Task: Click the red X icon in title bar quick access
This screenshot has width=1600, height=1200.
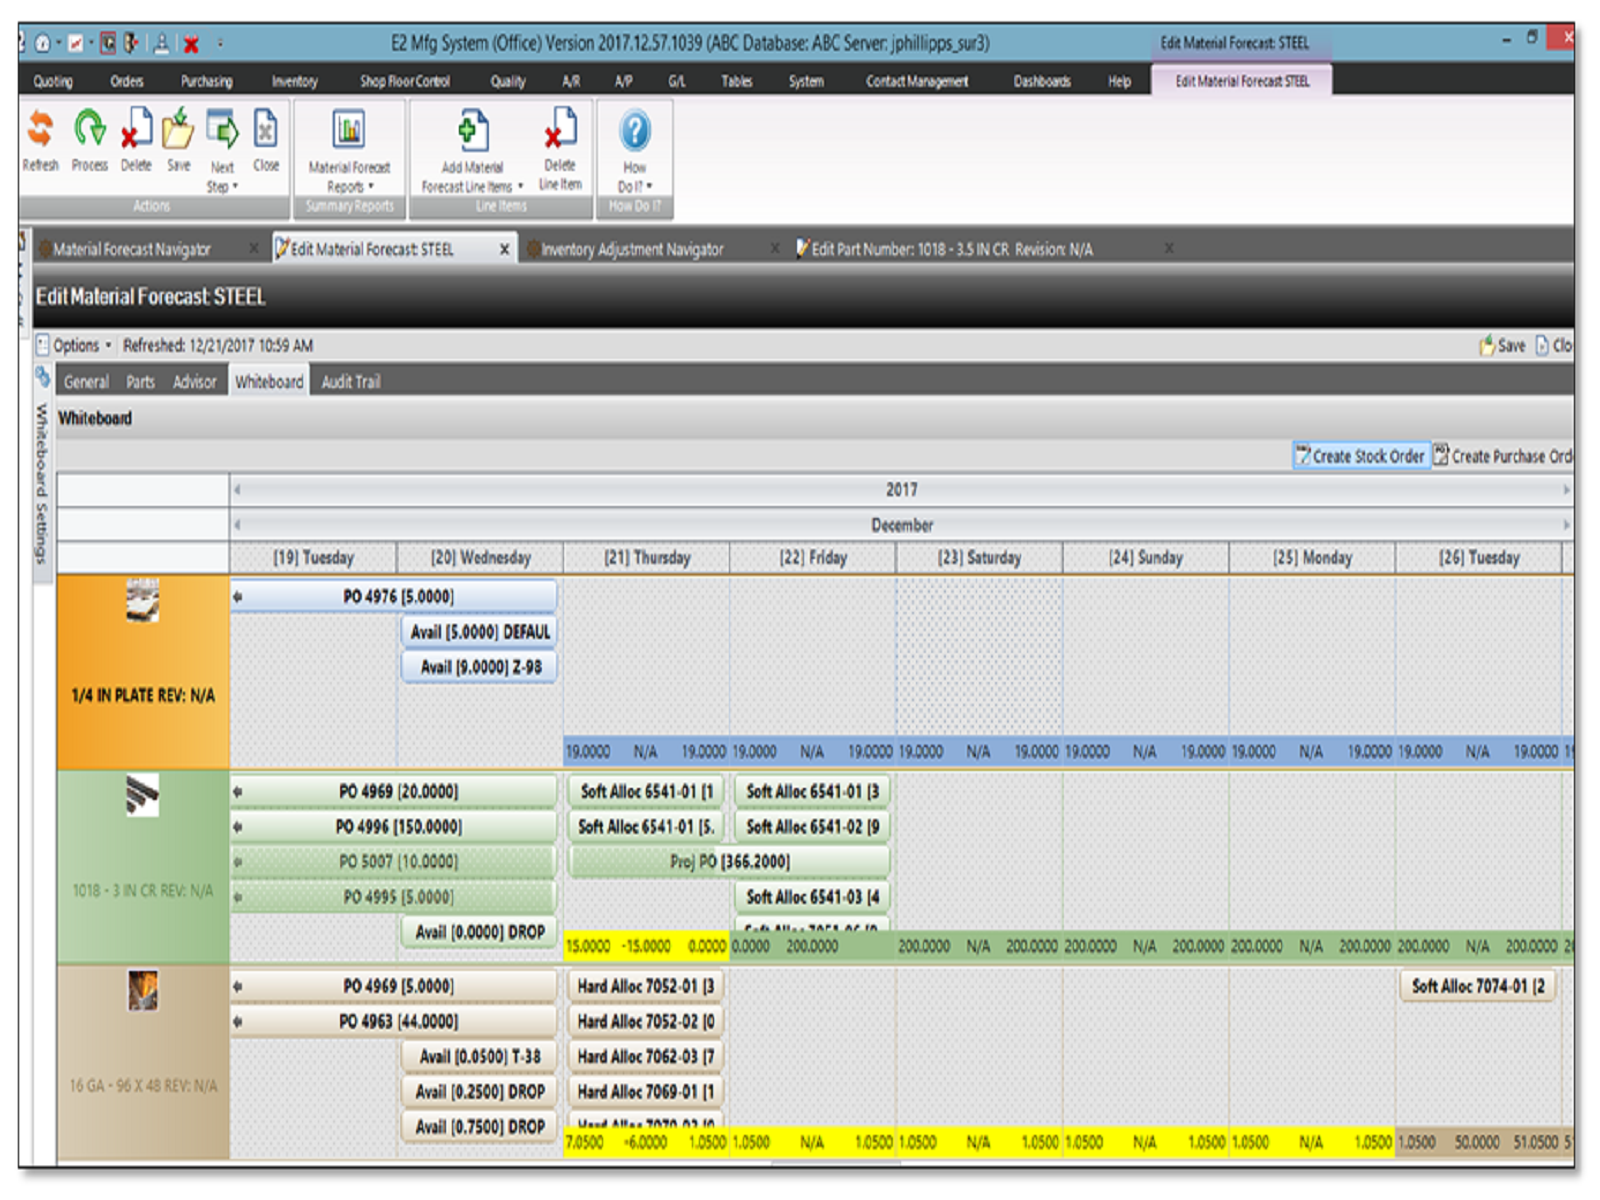Action: point(190,44)
